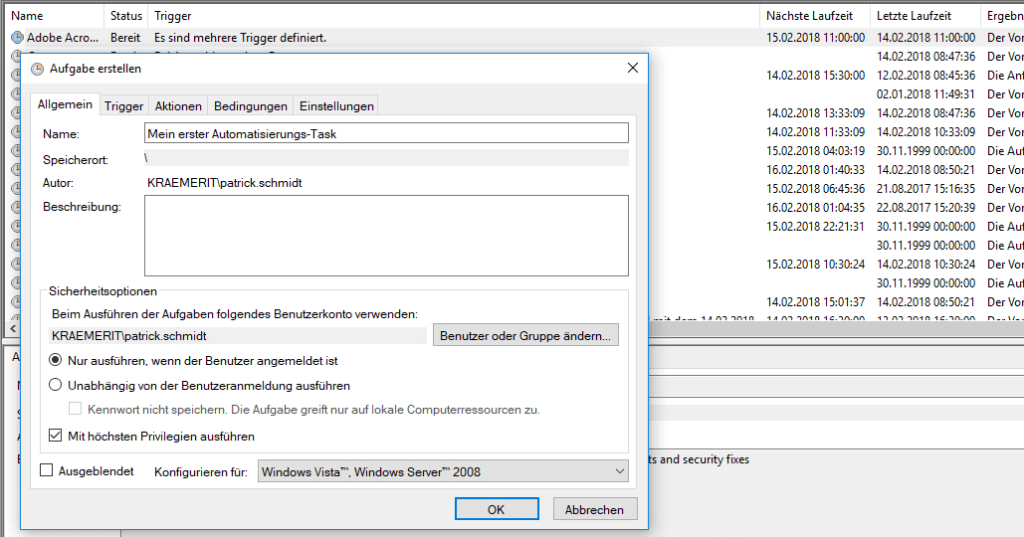The width and height of the screenshot is (1024, 537).
Task: Click last run time 14.02.2018 10:30:24
Action: [x=925, y=265]
